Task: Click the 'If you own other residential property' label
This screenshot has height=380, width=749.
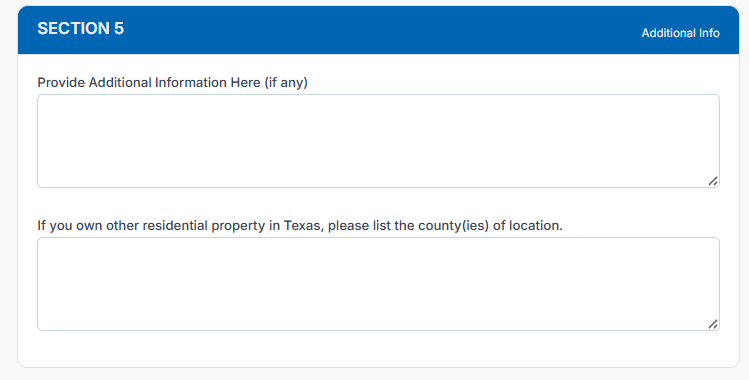Action: 300,225
